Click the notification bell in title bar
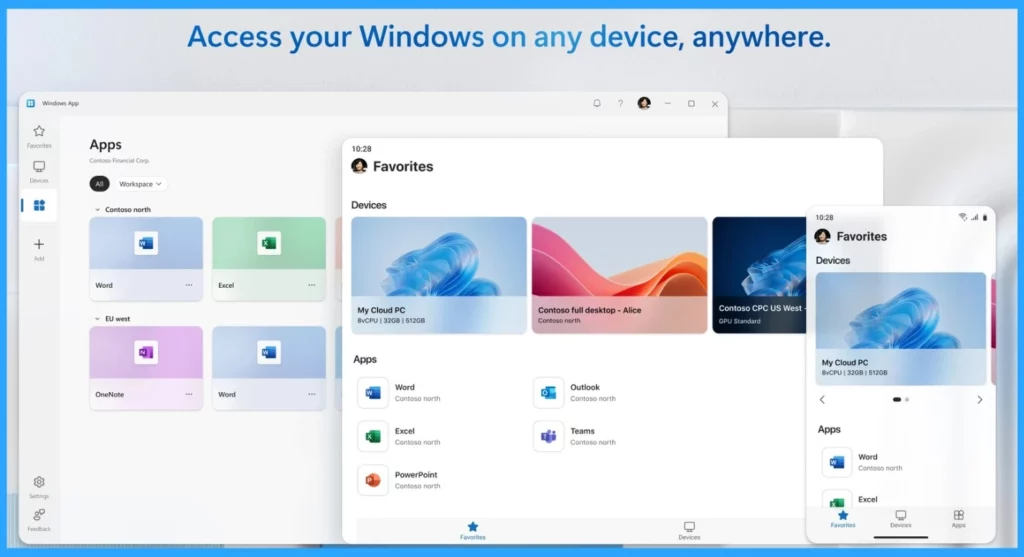The image size is (1024, 557). coord(597,103)
